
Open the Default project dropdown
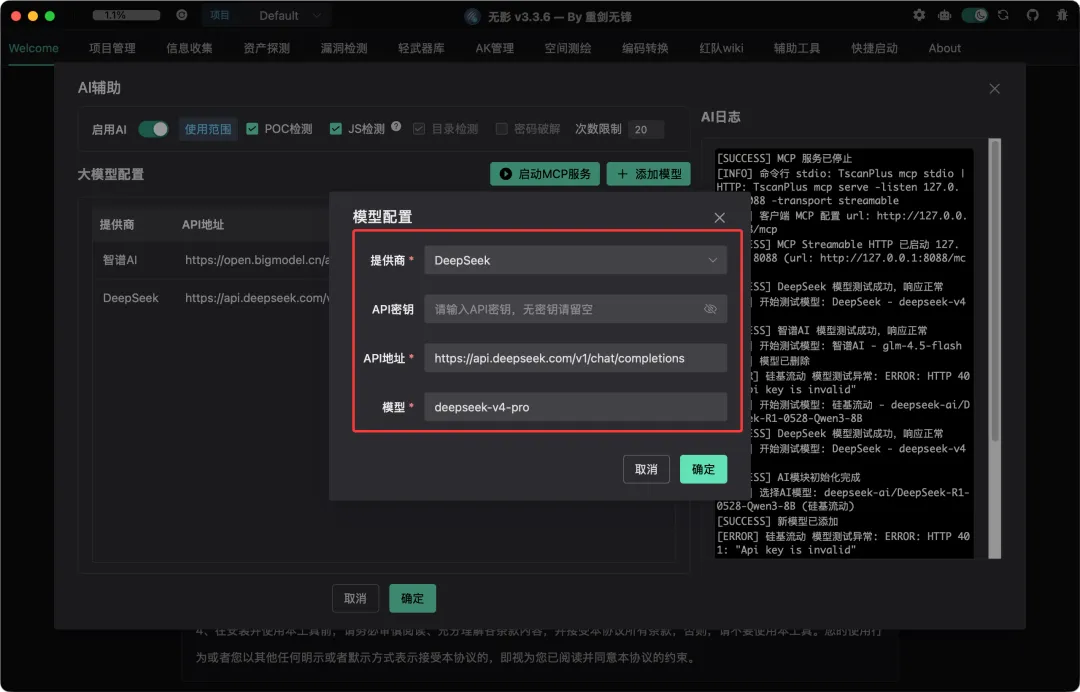point(289,15)
